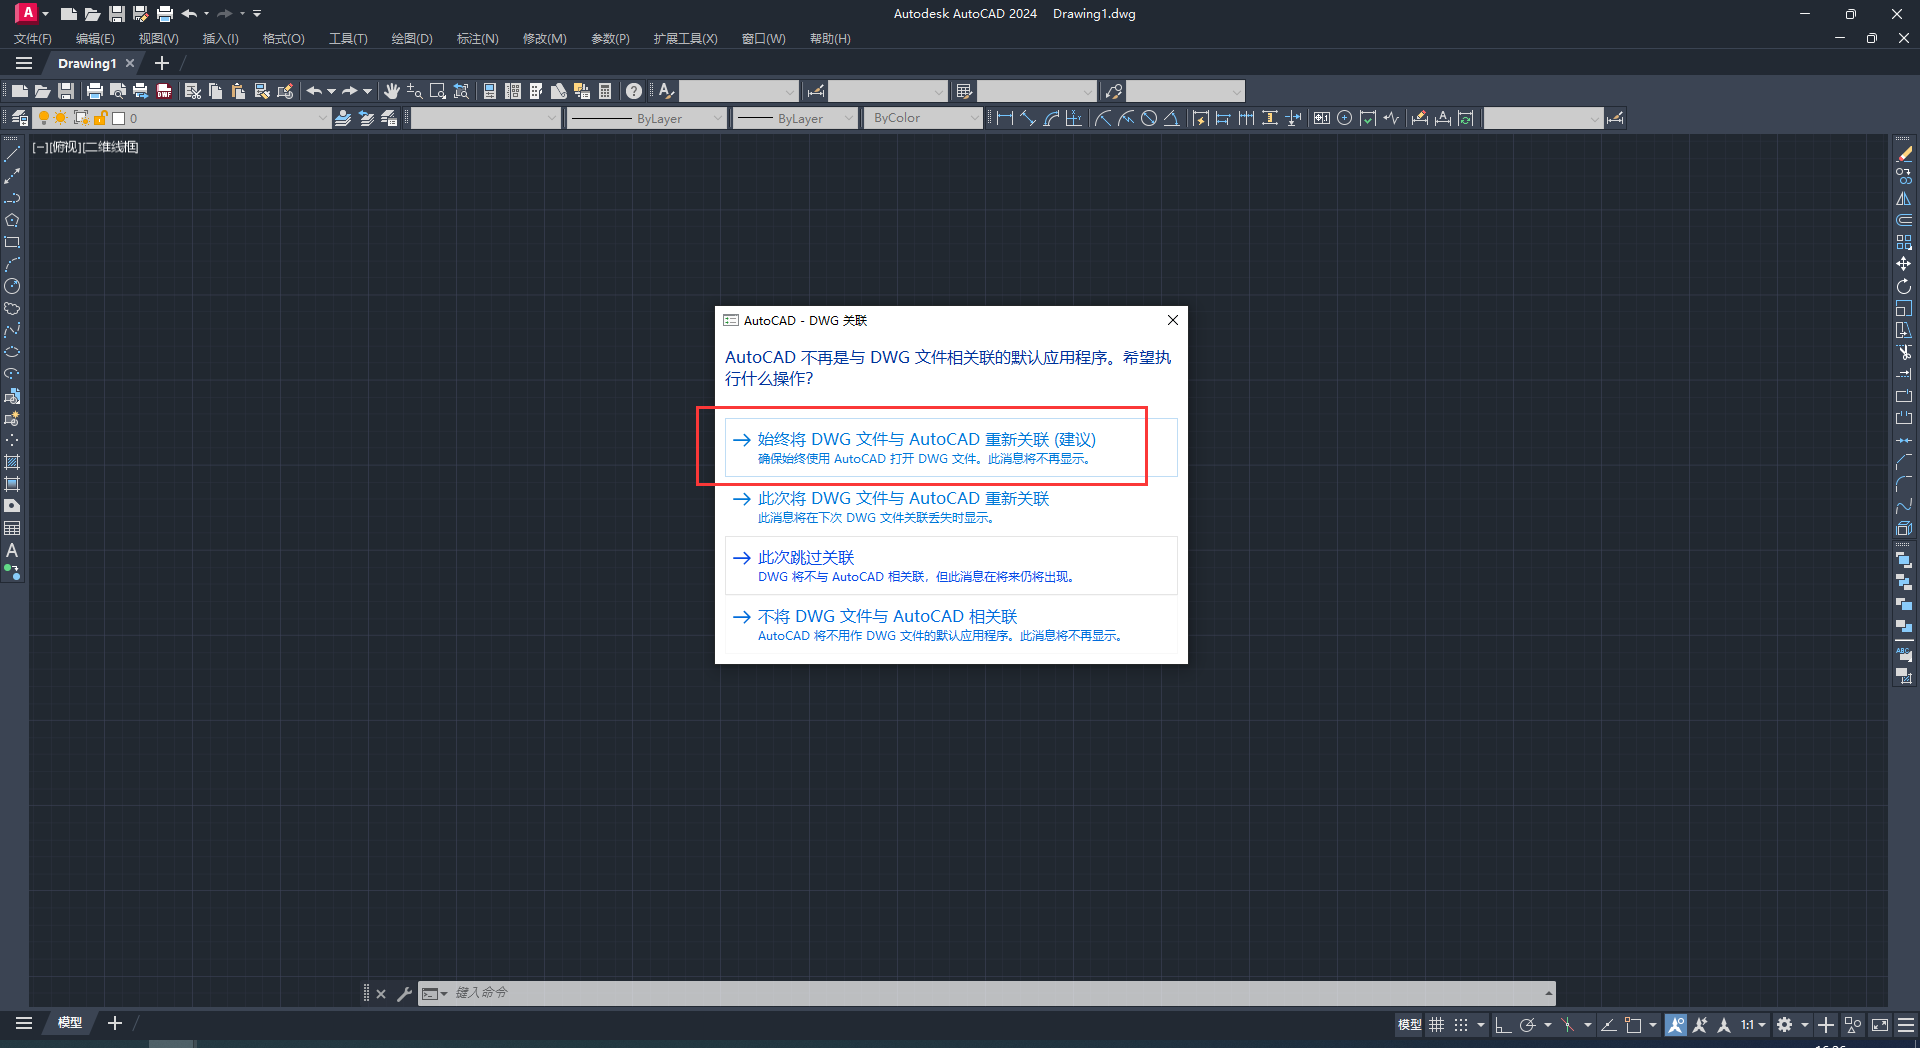The height and width of the screenshot is (1048, 1920).
Task: Select the Pan tool icon
Action: pyautogui.click(x=392, y=90)
